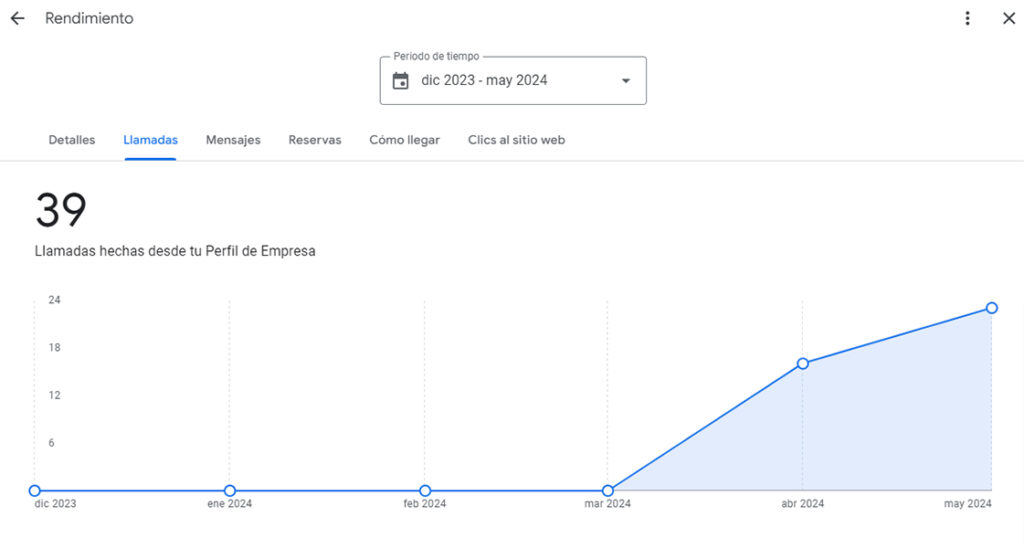Select the may 2024 data point

(992, 308)
